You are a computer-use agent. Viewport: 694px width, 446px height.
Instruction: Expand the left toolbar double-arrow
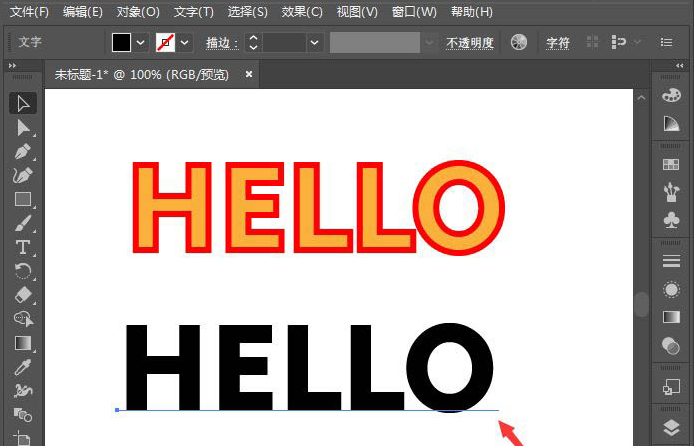(x=12, y=65)
